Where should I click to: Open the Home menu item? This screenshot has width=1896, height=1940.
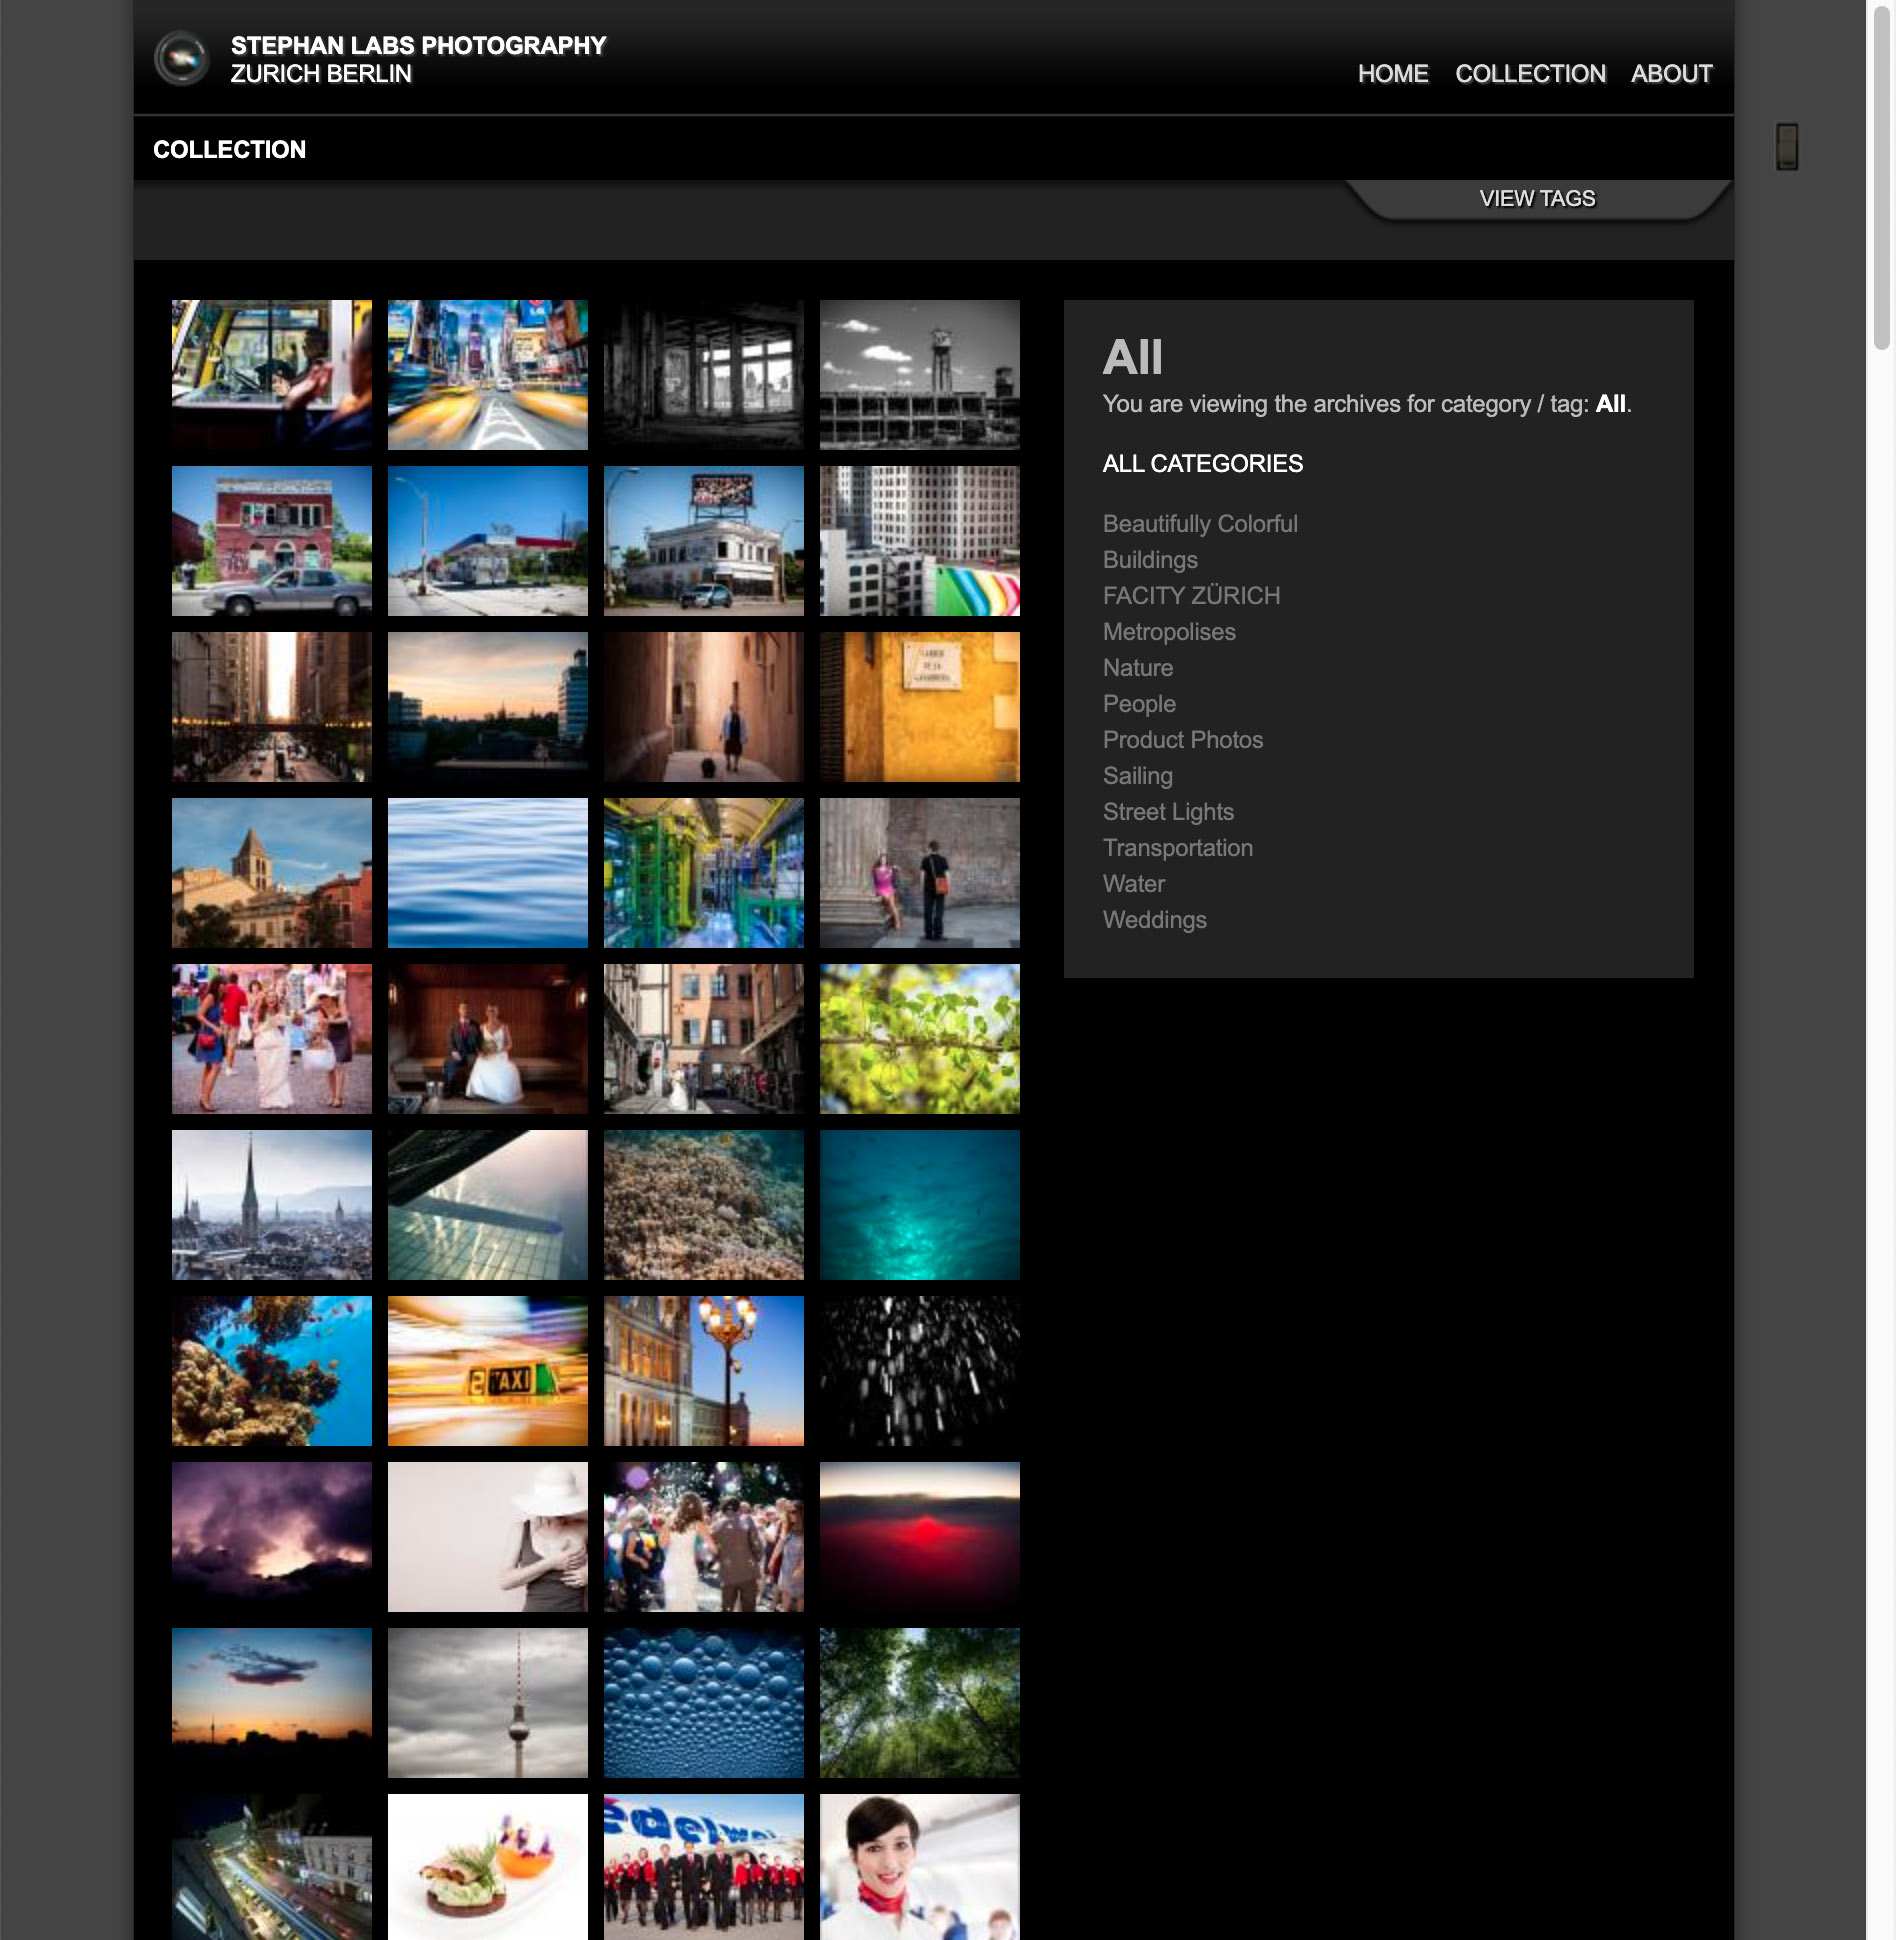click(x=1392, y=74)
